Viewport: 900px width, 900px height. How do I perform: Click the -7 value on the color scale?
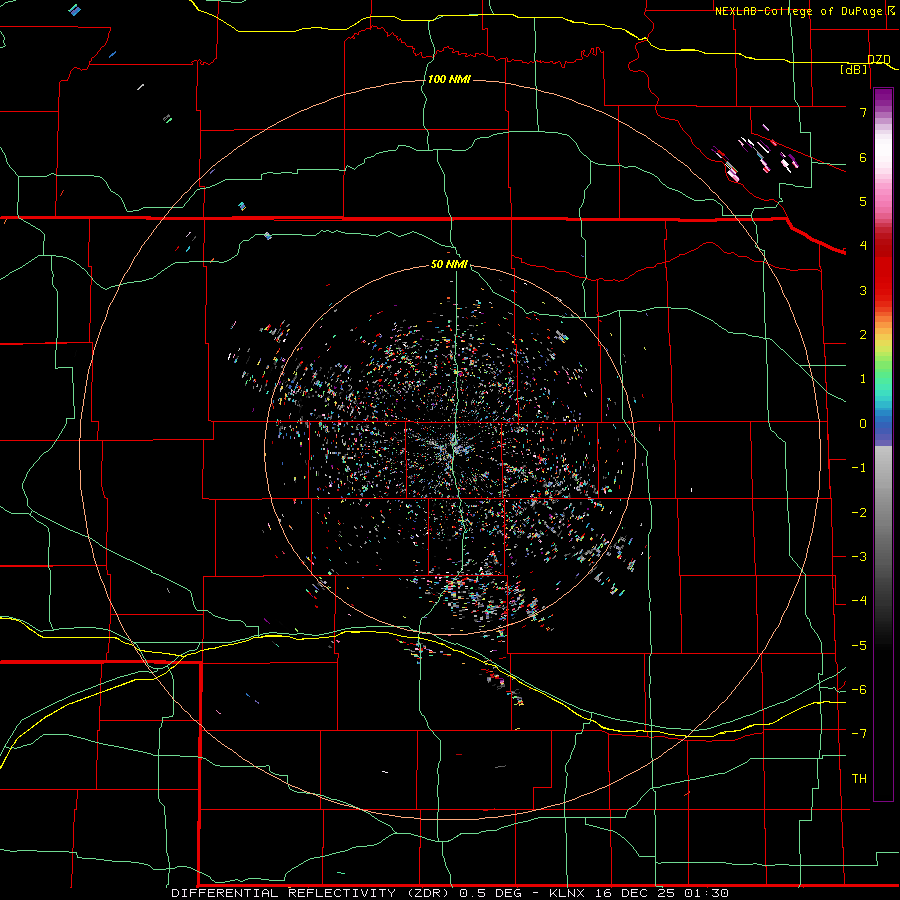pos(859,734)
